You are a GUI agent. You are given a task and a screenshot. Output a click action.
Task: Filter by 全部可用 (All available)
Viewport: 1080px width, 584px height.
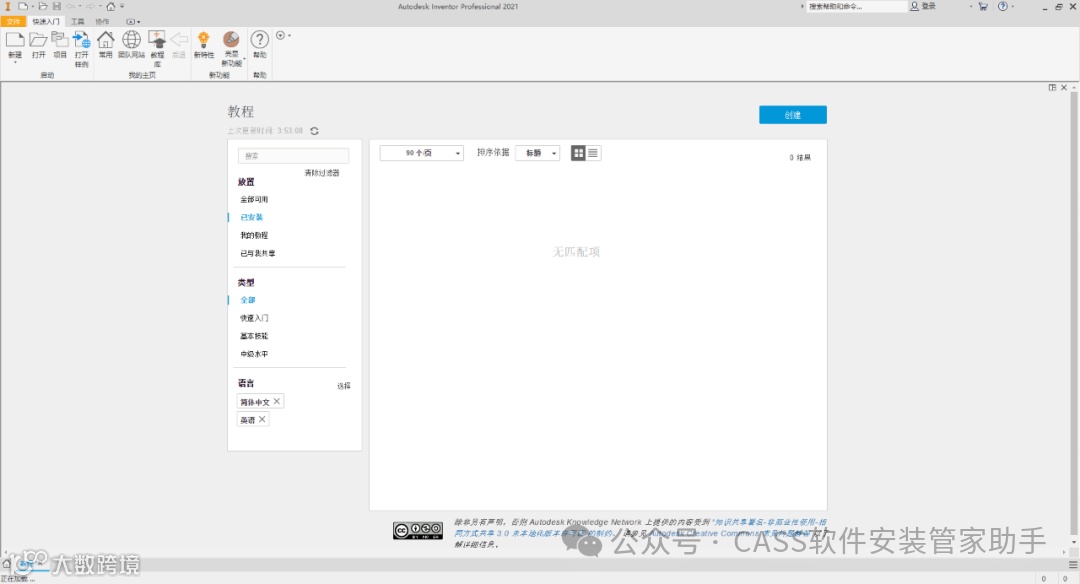[x=254, y=199]
